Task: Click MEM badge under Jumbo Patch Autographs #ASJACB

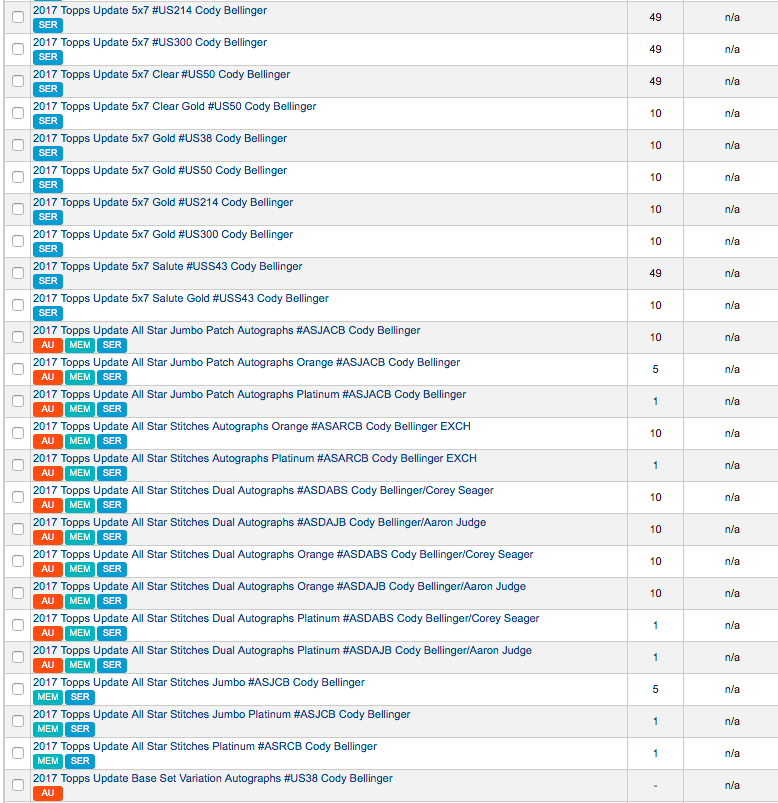Action: click(x=80, y=345)
